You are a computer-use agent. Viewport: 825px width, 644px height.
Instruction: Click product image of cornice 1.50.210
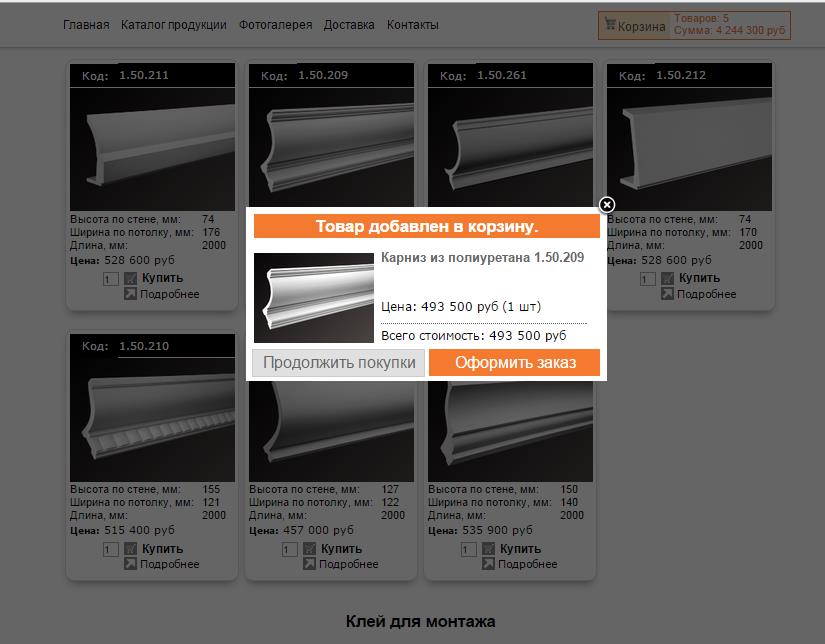[153, 419]
